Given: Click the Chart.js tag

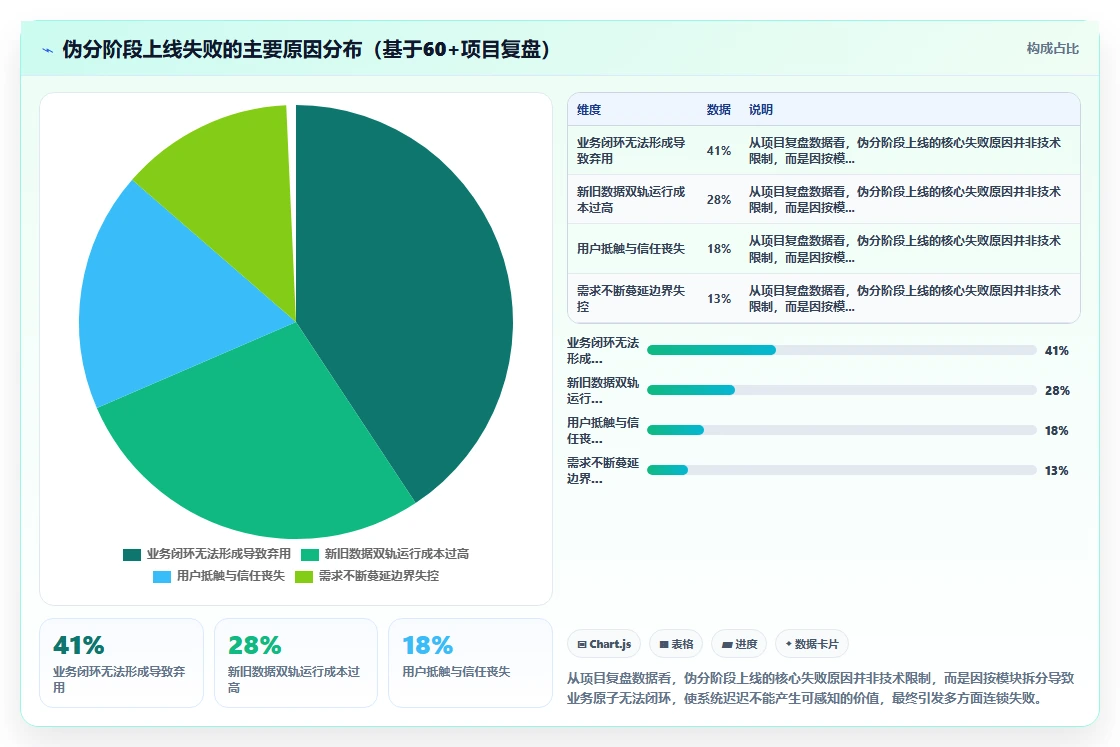Looking at the screenshot, I should (x=604, y=644).
